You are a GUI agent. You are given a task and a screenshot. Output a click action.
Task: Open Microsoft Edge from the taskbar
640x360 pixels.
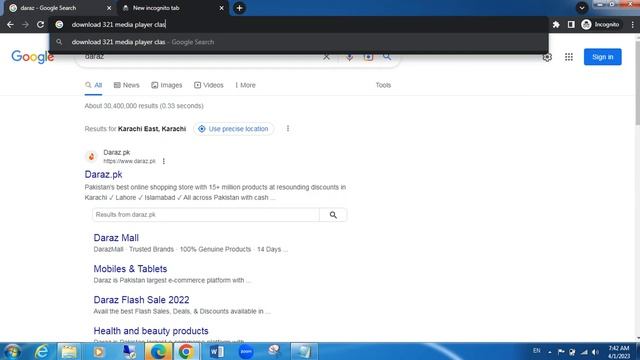158,351
